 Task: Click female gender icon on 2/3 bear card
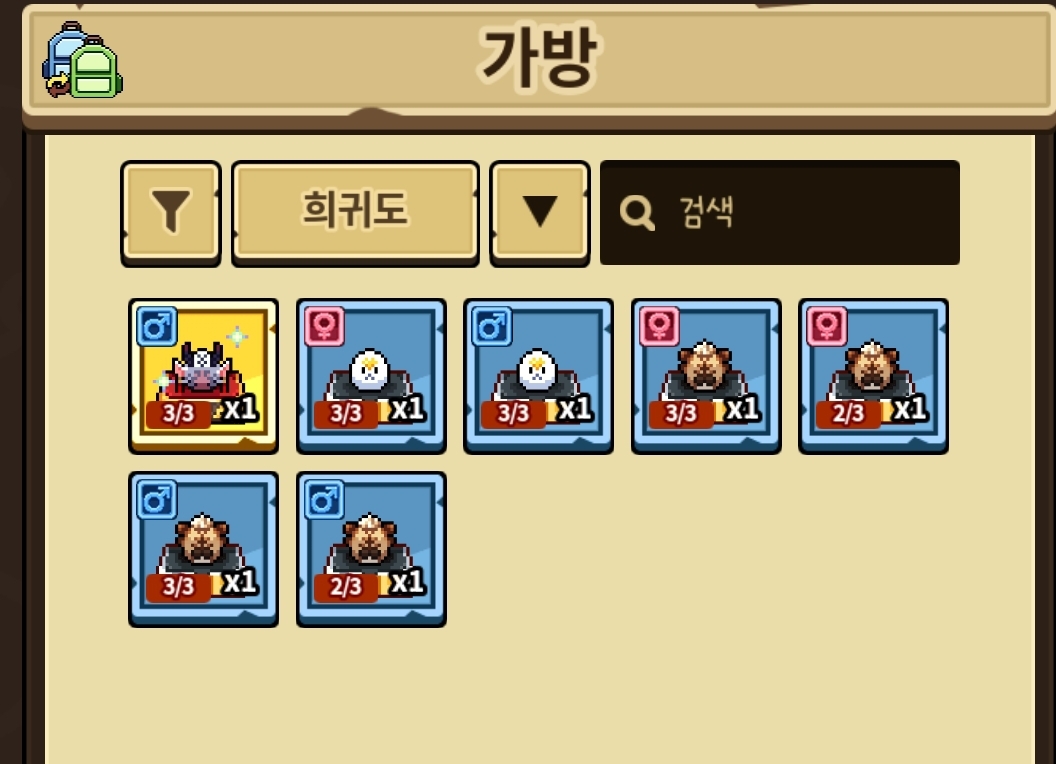(826, 327)
